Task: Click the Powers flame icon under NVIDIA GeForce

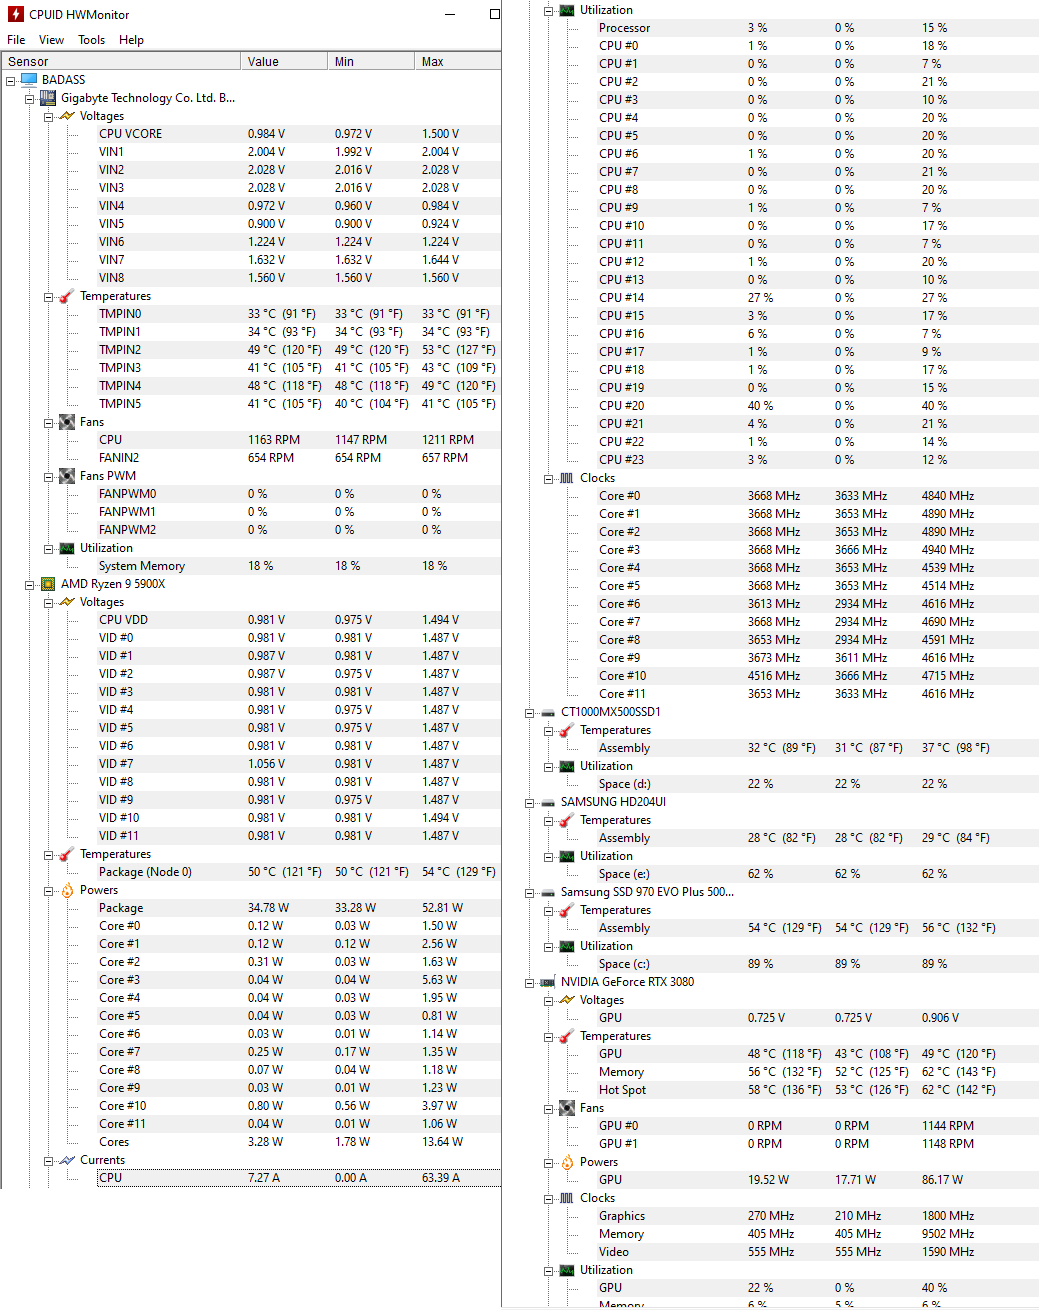Action: [567, 1162]
